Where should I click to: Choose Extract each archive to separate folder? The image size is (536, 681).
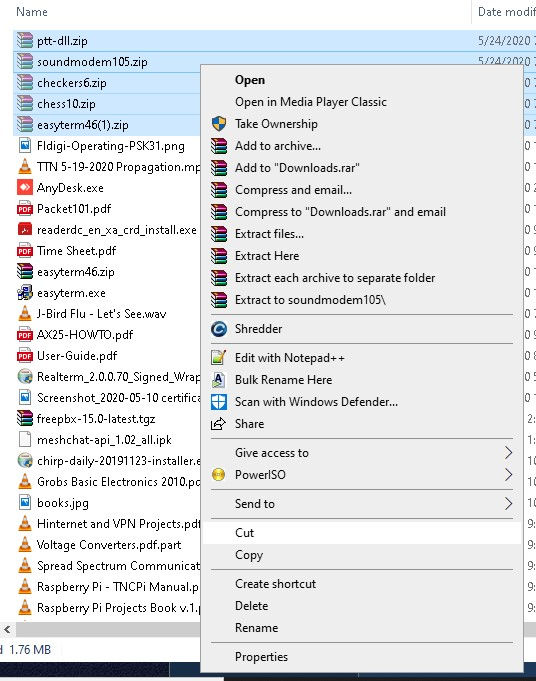click(x=362, y=278)
